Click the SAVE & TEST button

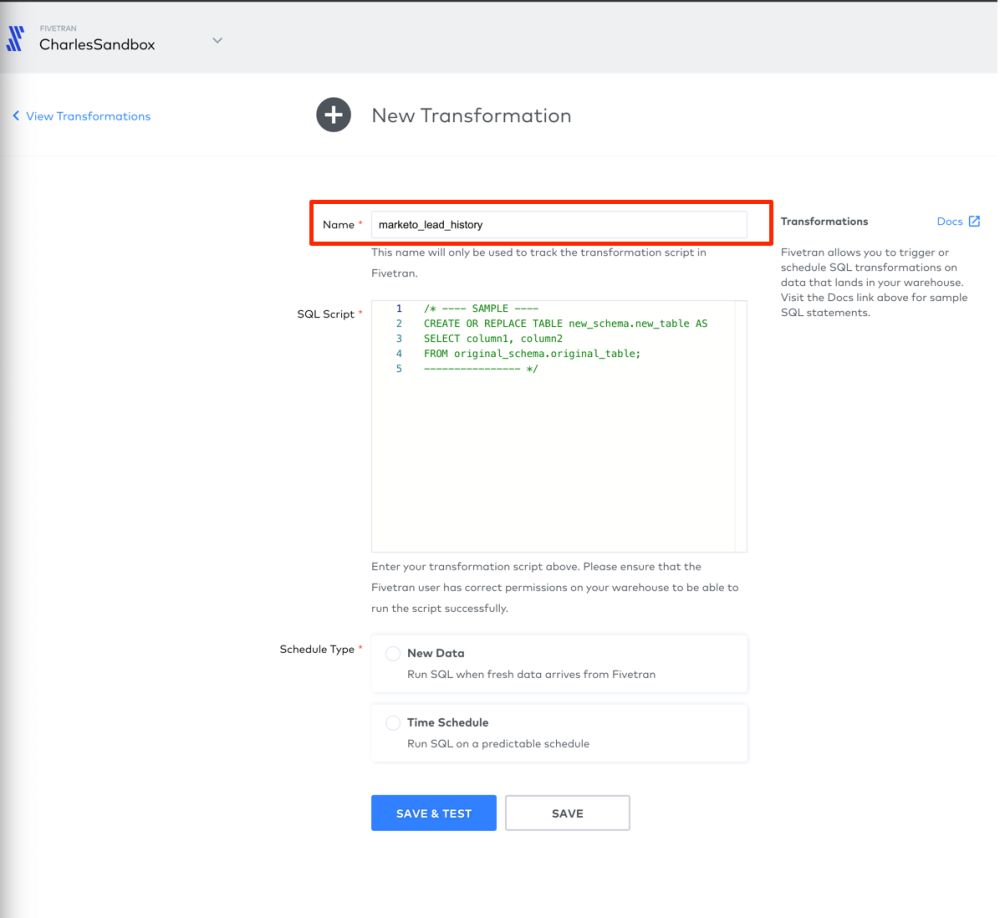pos(434,813)
